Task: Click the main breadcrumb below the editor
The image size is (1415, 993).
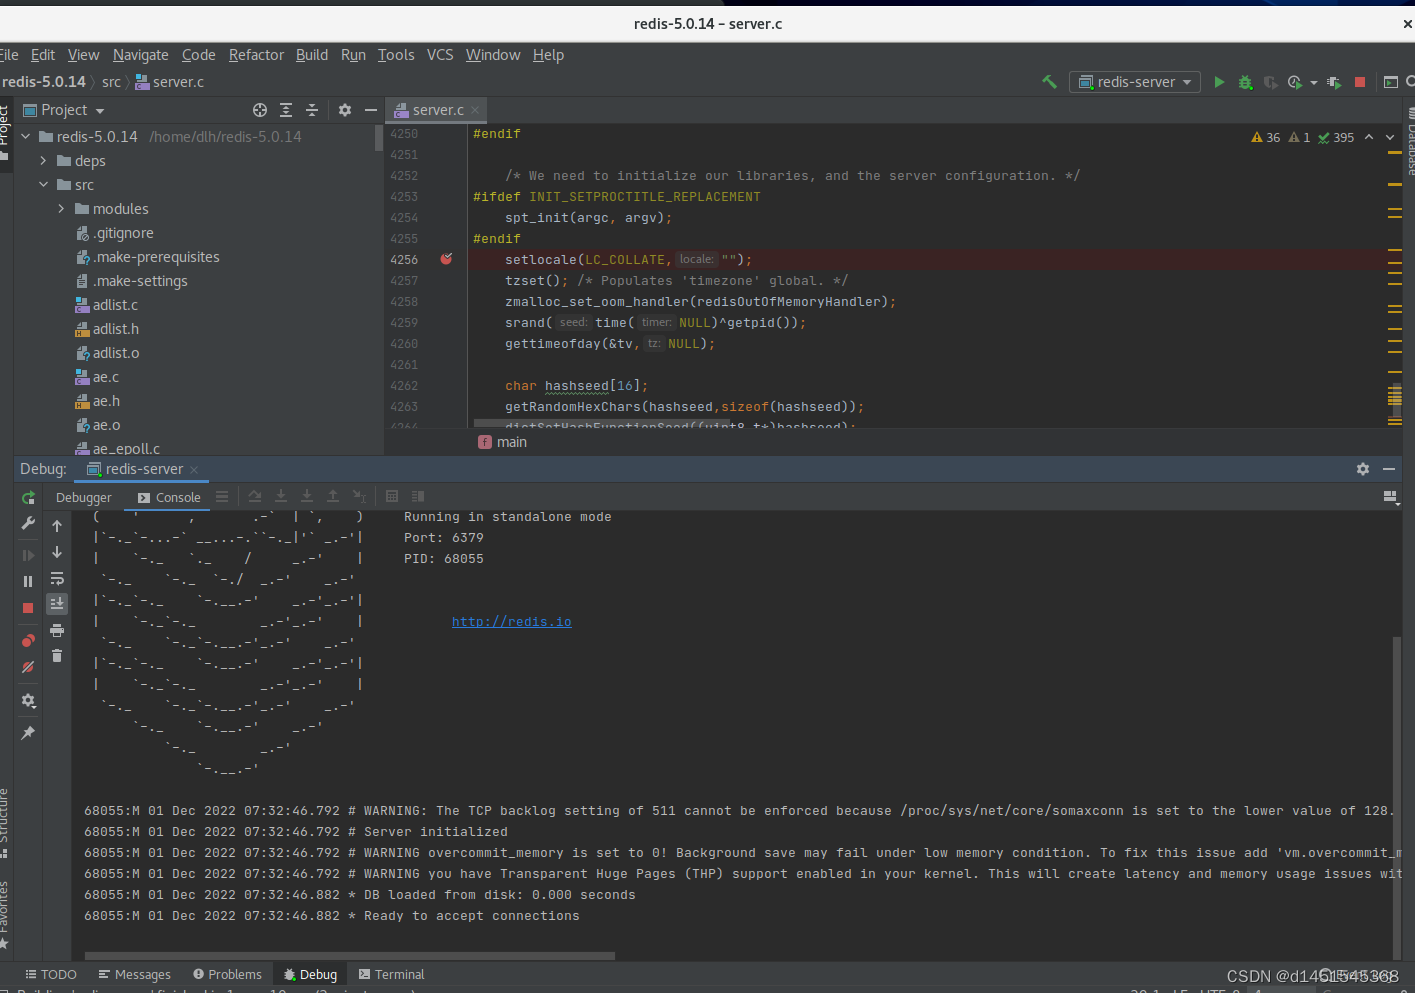Action: pos(511,441)
